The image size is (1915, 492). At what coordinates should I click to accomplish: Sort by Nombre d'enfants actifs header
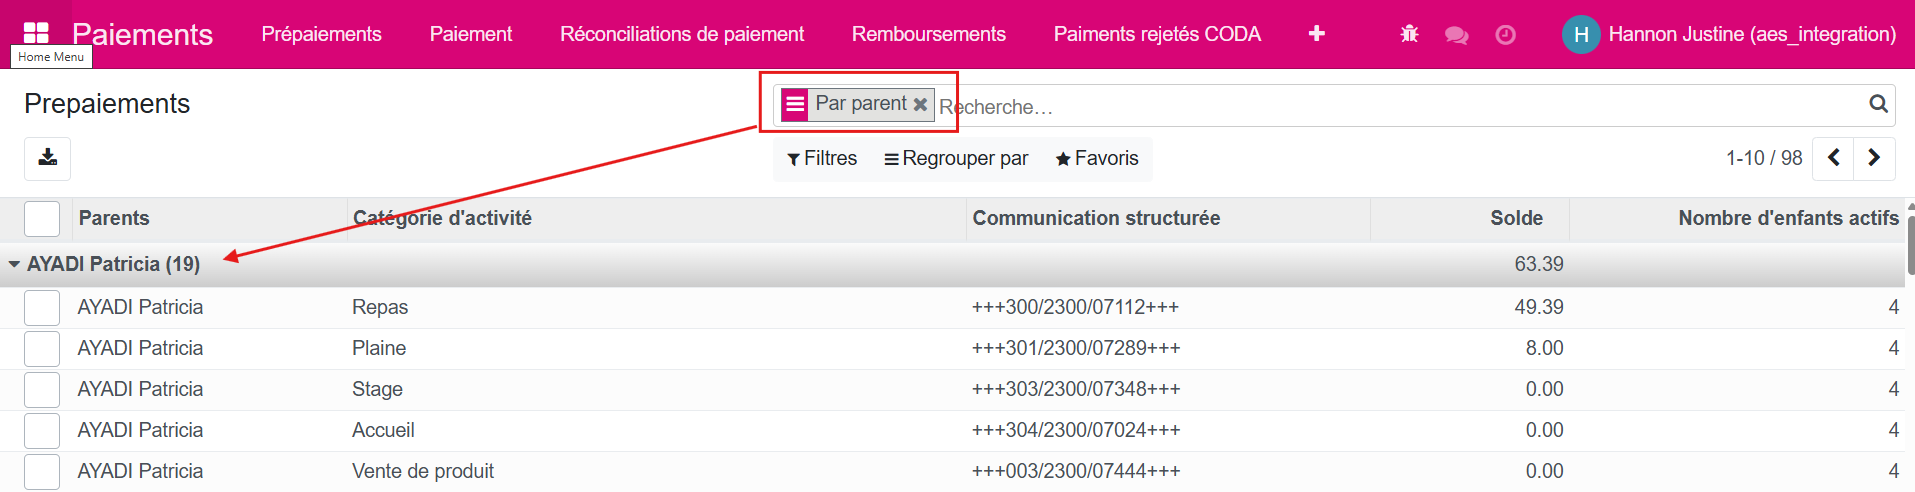(x=1788, y=218)
